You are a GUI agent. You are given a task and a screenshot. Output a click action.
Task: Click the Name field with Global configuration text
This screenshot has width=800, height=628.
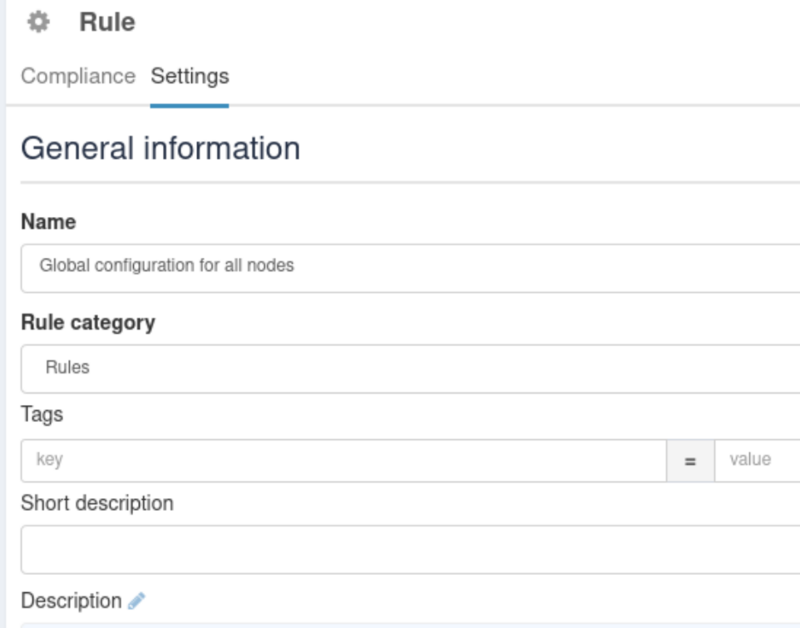click(410, 268)
